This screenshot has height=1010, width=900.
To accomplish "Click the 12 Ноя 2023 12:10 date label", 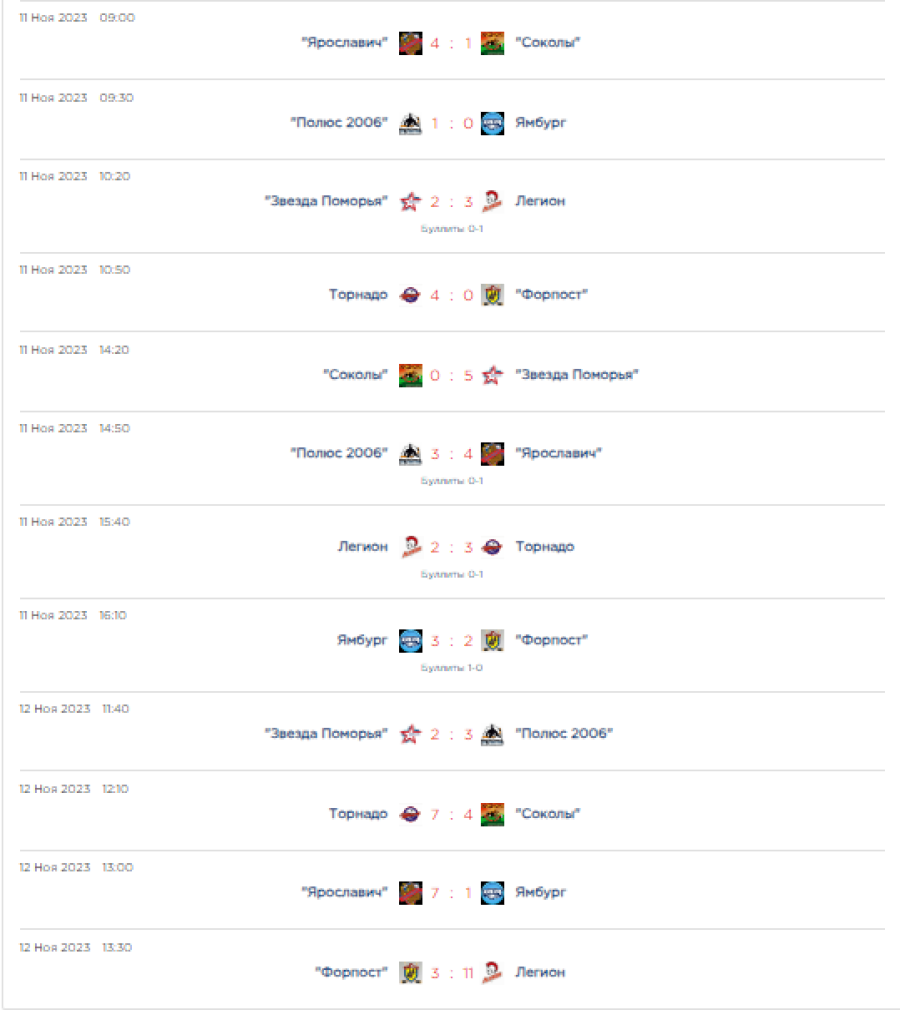I will (x=75, y=789).
